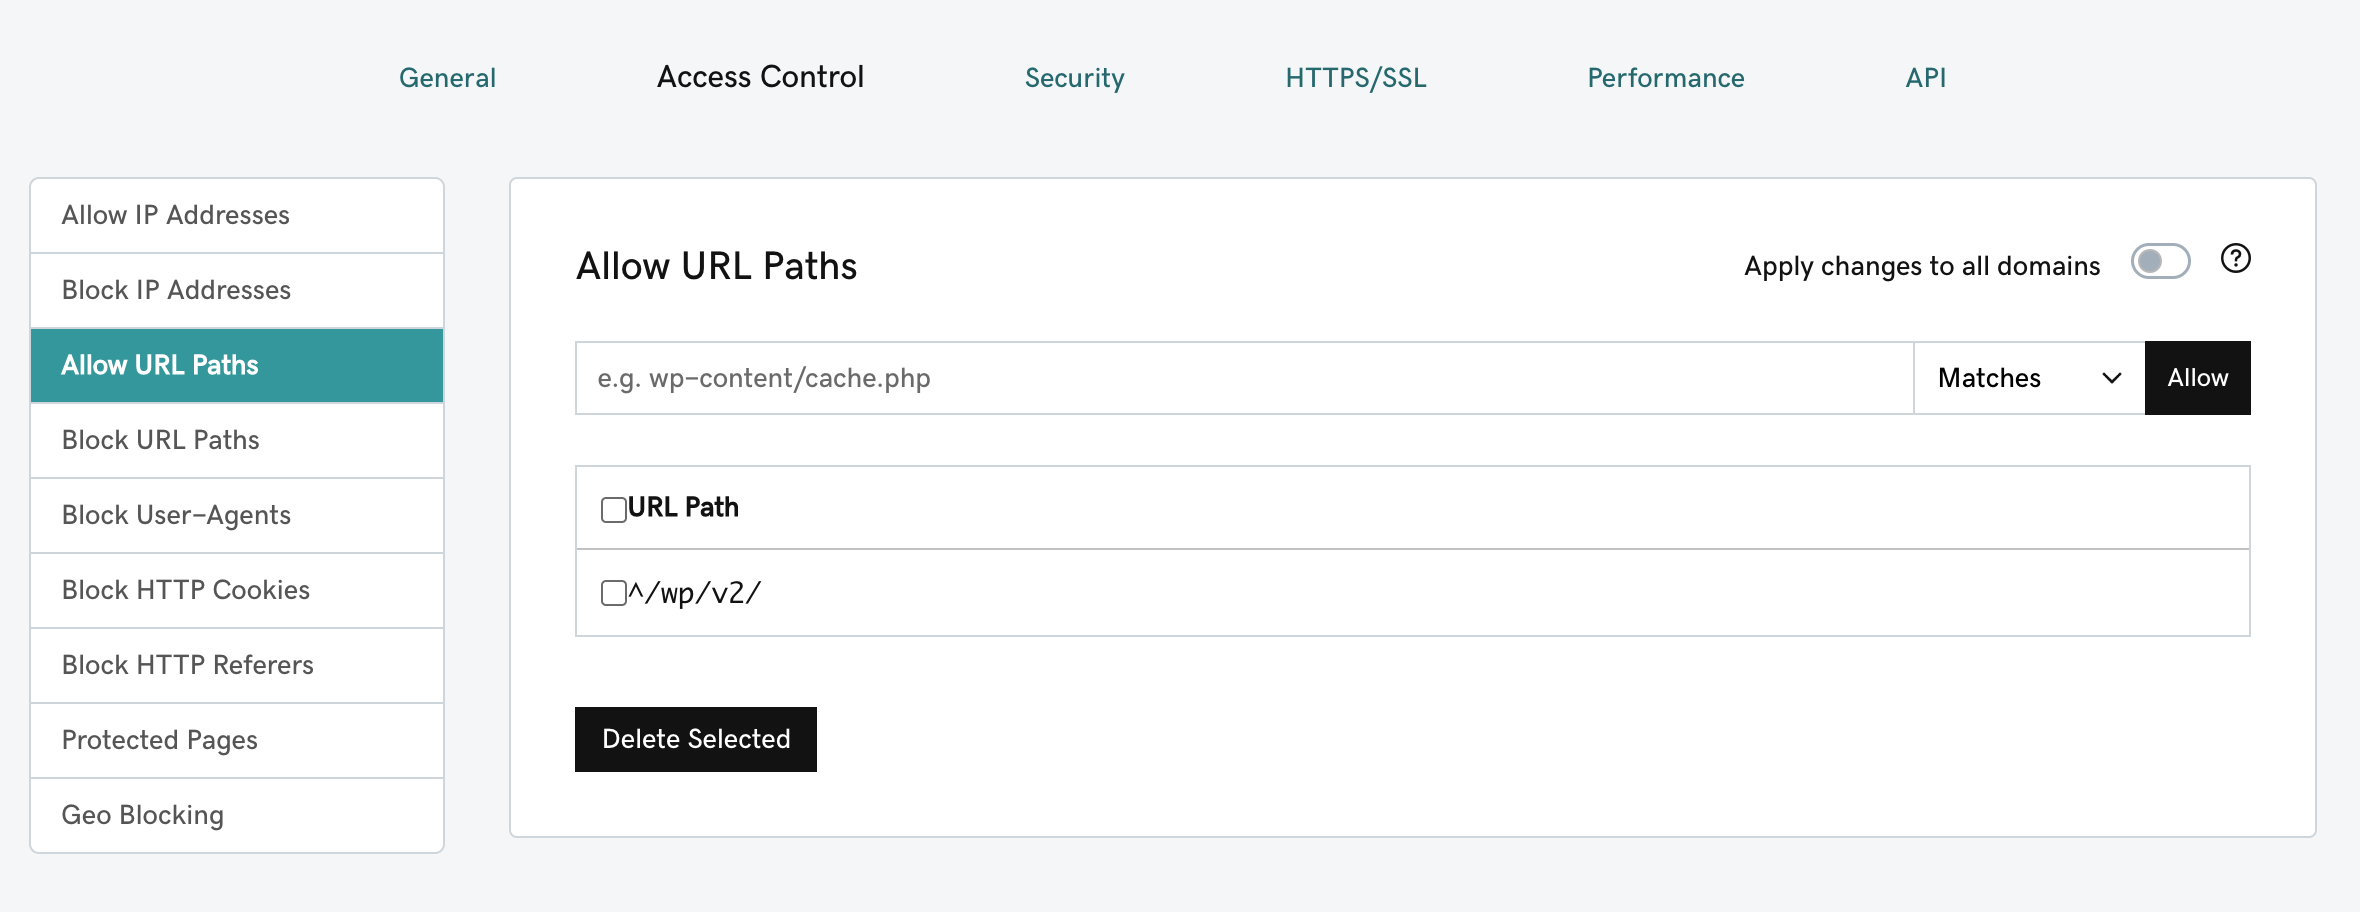The width and height of the screenshot is (2360, 912).
Task: Open the Matches dropdown
Action: tap(2028, 378)
